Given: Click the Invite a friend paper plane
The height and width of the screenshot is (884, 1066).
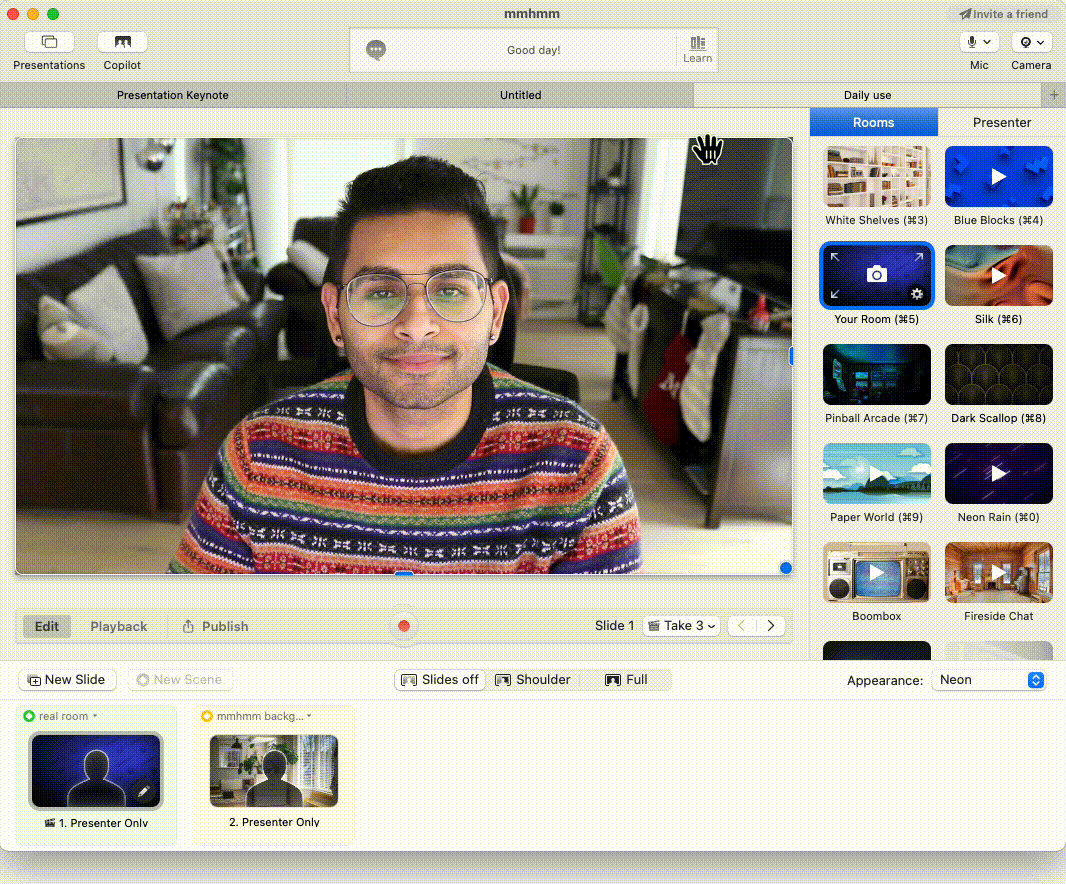Looking at the screenshot, I should pyautogui.click(x=965, y=14).
